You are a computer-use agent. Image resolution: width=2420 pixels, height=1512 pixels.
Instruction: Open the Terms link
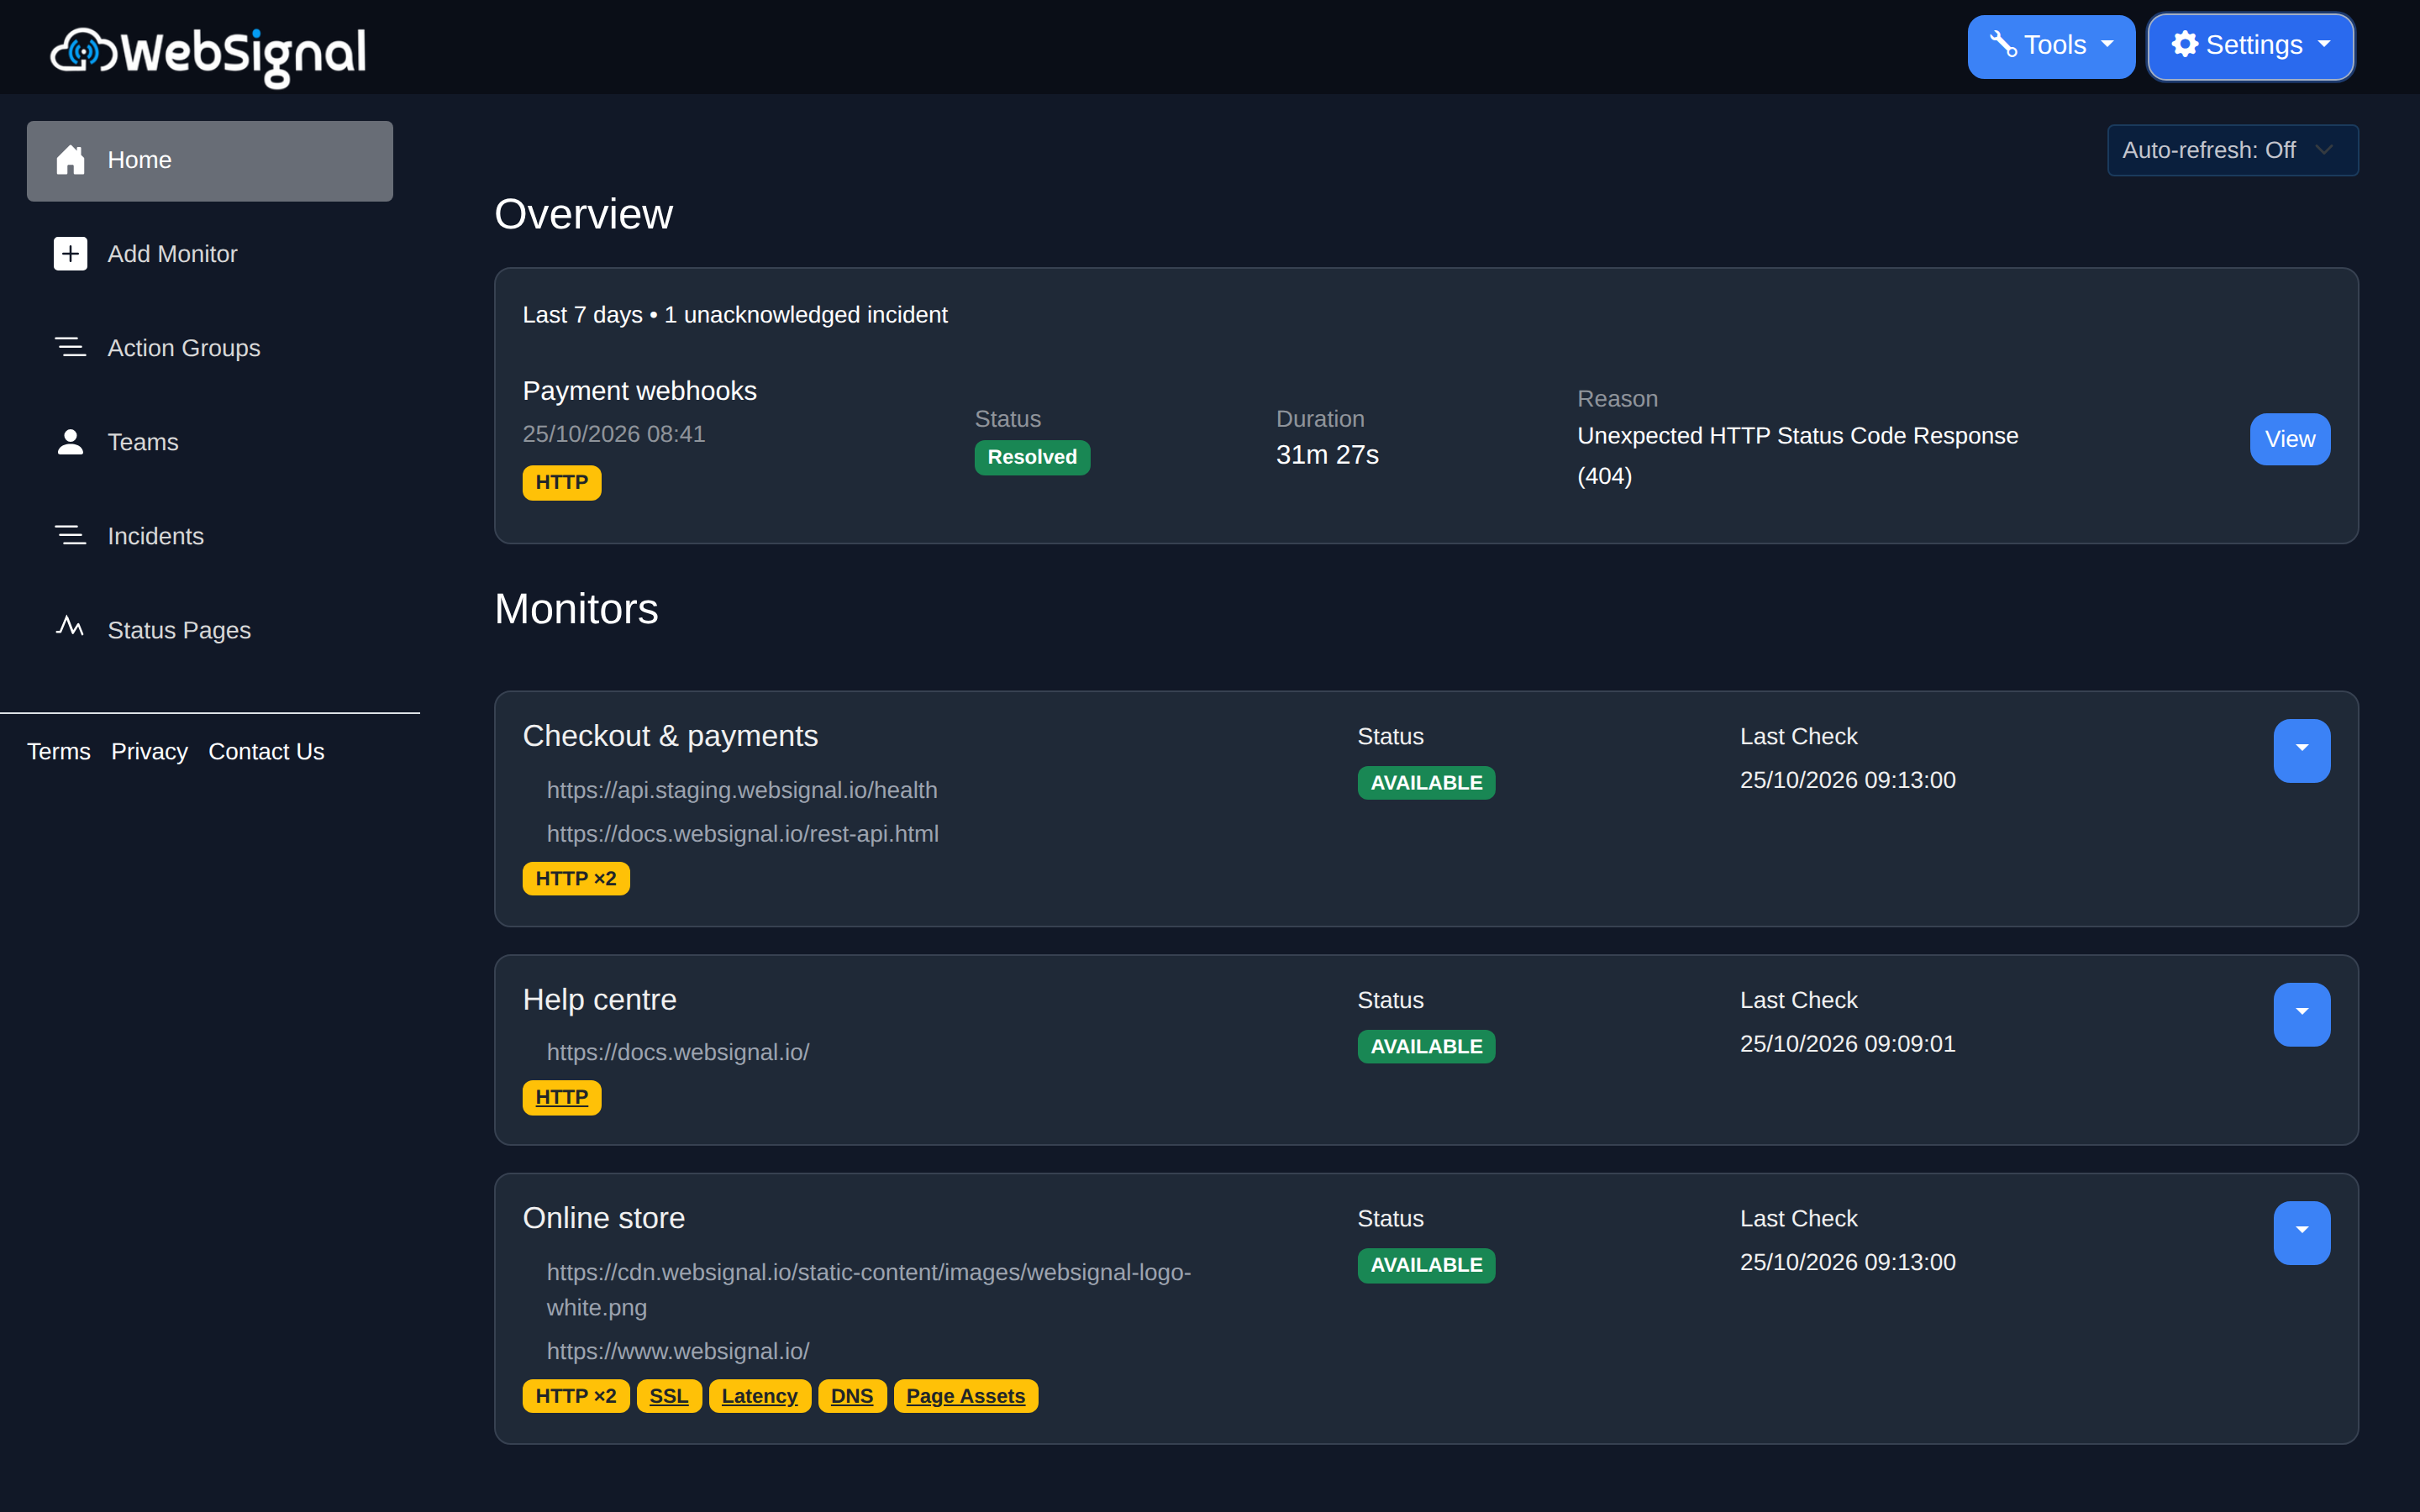59,751
